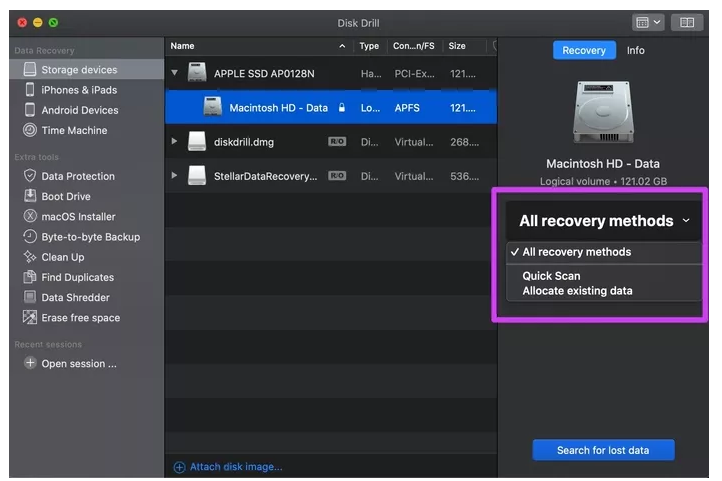Screen dimensions: 722x481
Task: Click the Data Protection shield icon
Action: (30, 176)
